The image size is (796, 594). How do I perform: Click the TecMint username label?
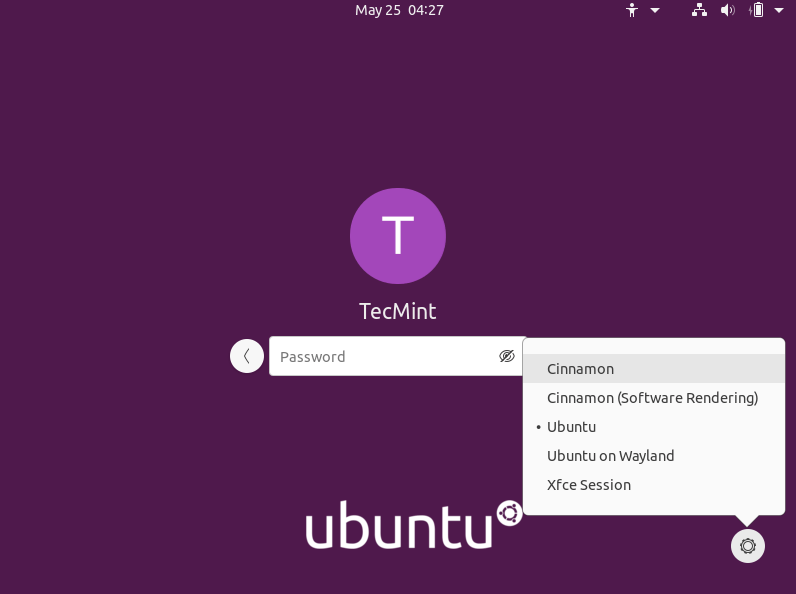397,311
